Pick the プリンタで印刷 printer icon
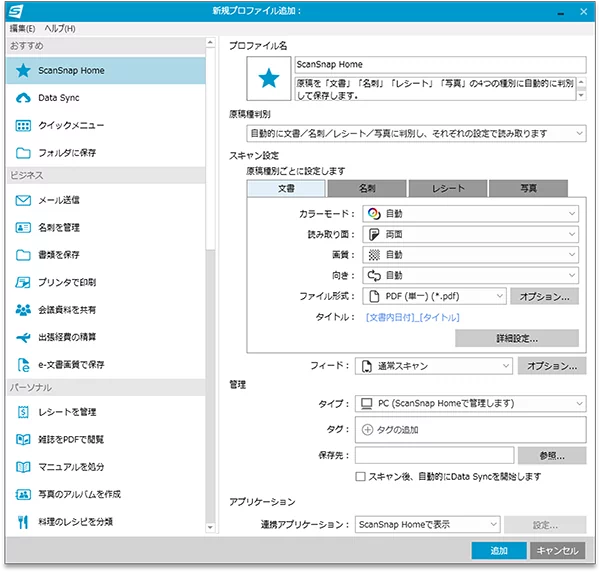 click(x=23, y=282)
